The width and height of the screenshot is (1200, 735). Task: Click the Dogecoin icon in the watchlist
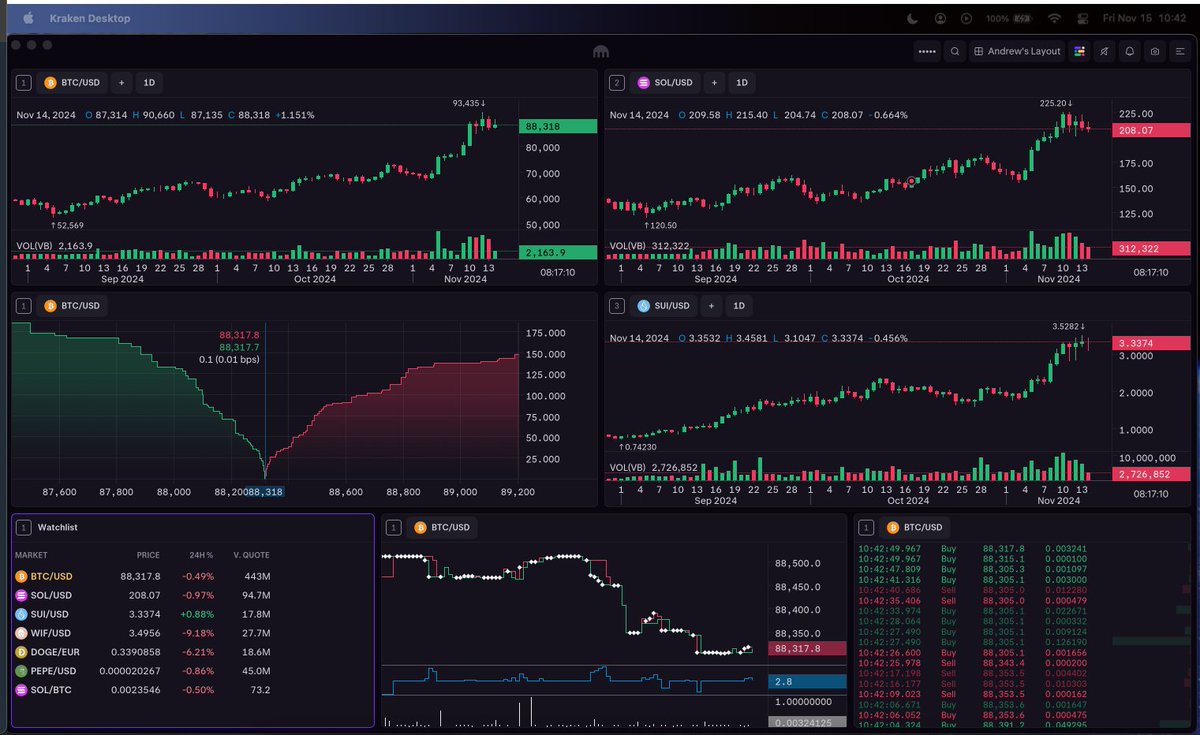21,652
